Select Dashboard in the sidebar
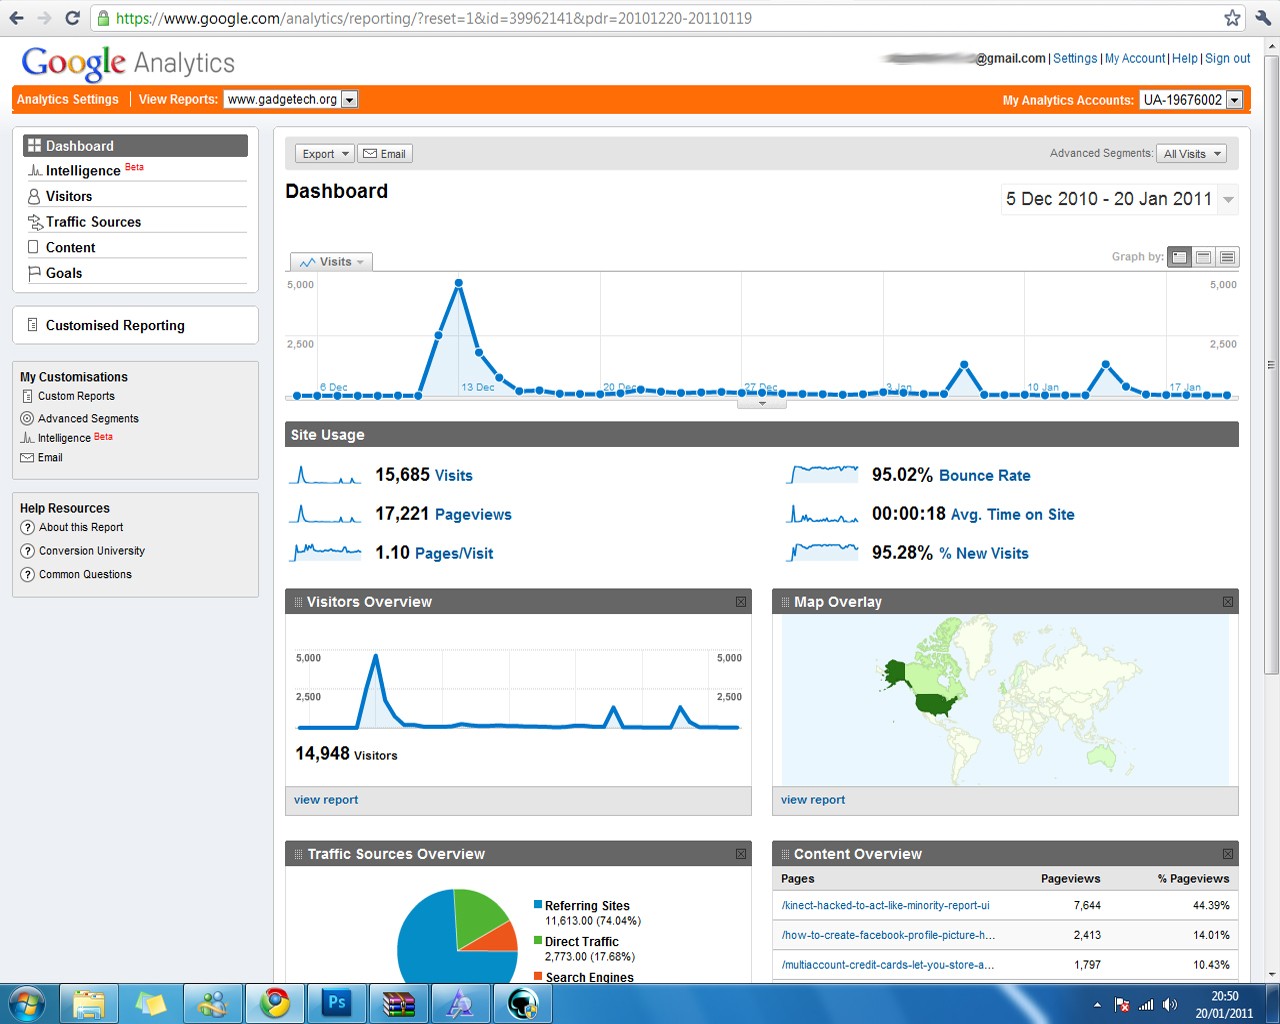1280x1024 pixels. click(135, 146)
